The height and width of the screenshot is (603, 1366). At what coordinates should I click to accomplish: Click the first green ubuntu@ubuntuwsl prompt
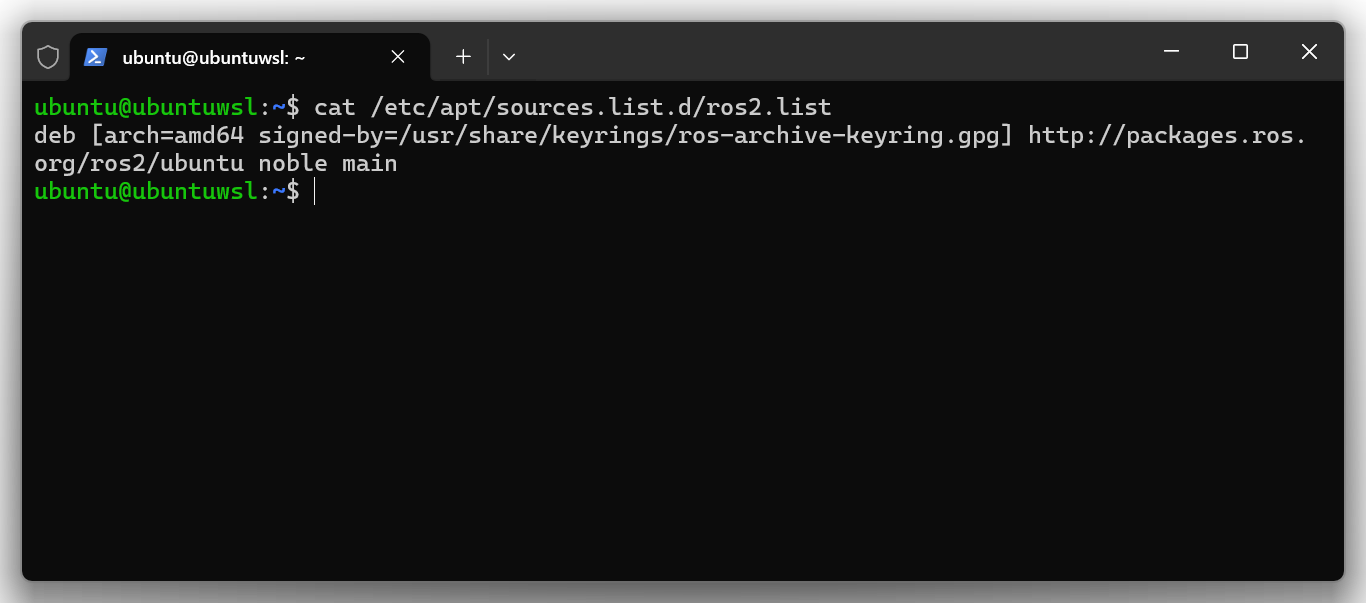tap(146, 107)
